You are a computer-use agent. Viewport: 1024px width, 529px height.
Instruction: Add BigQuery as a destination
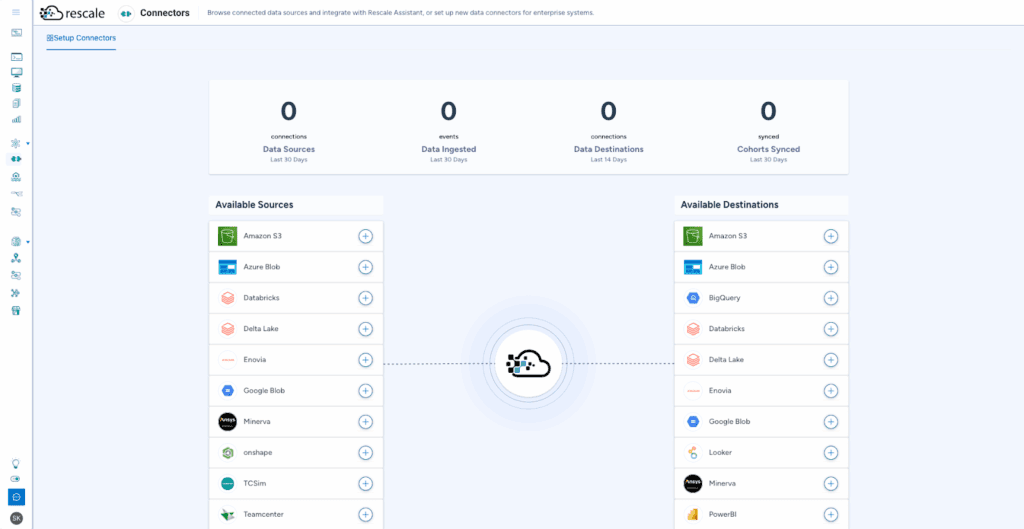830,298
